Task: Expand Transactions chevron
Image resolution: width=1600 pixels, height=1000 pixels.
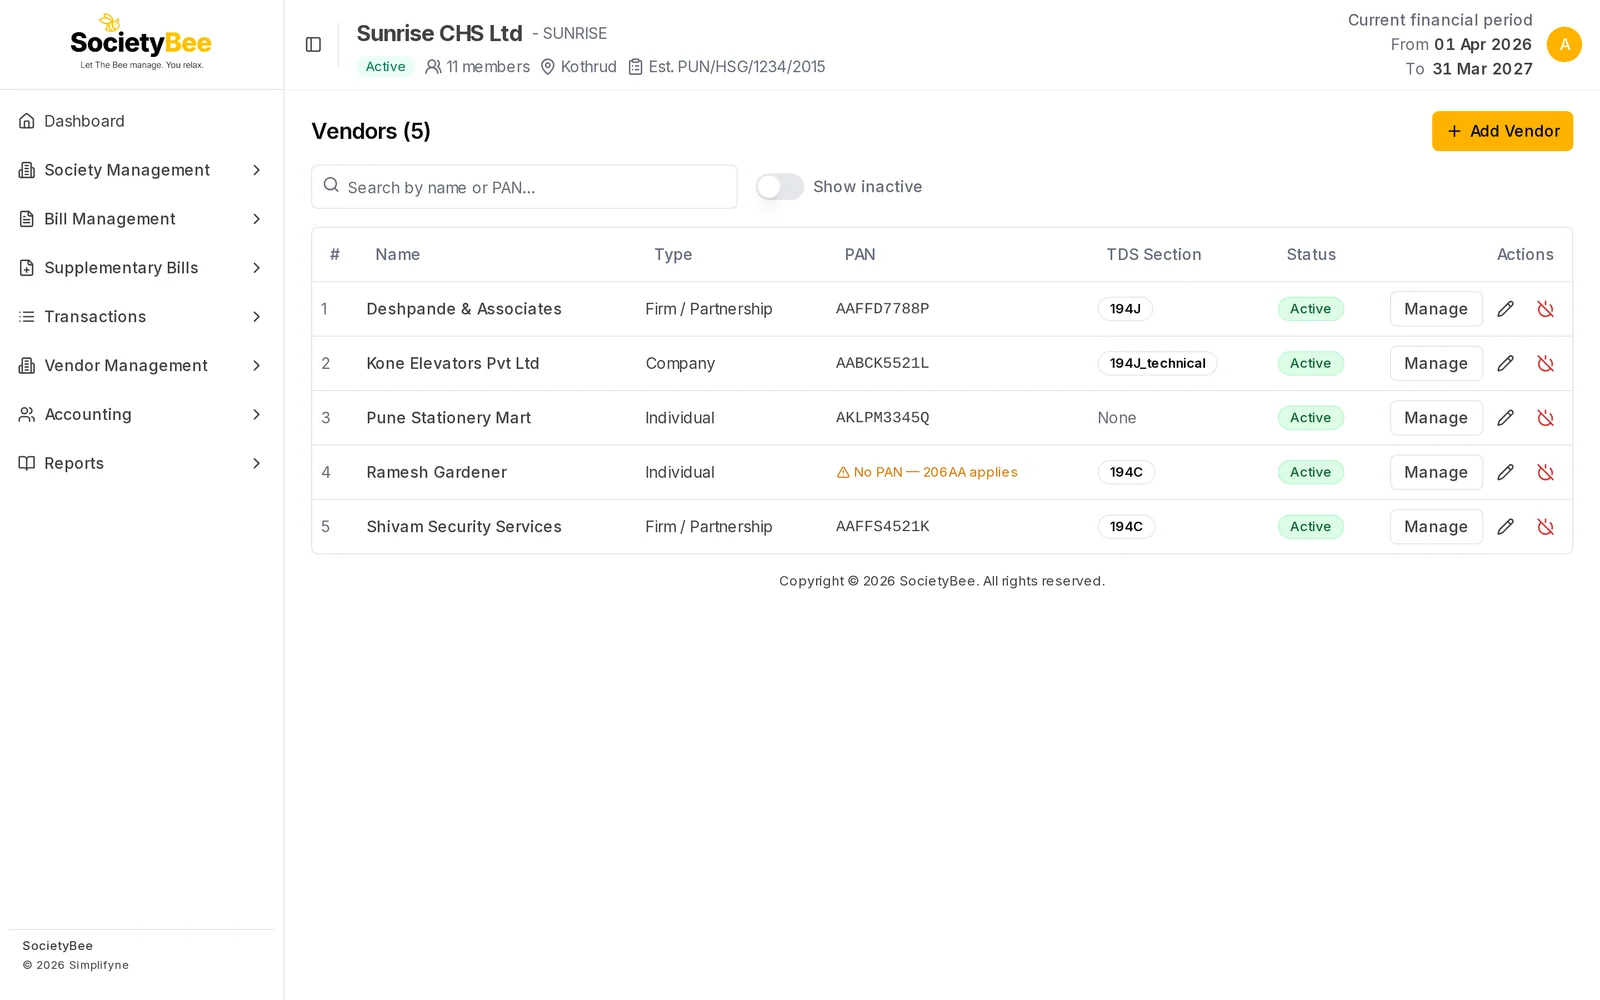Action: point(256,317)
